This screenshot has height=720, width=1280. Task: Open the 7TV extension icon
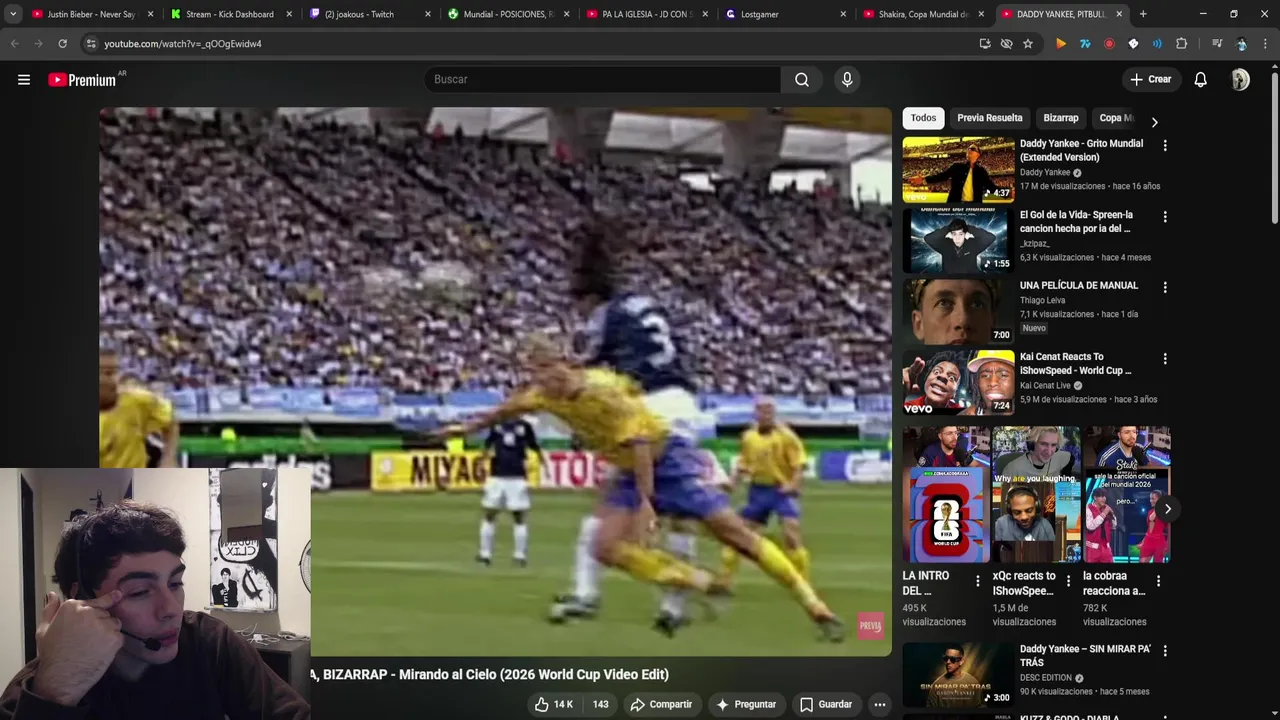point(1085,44)
